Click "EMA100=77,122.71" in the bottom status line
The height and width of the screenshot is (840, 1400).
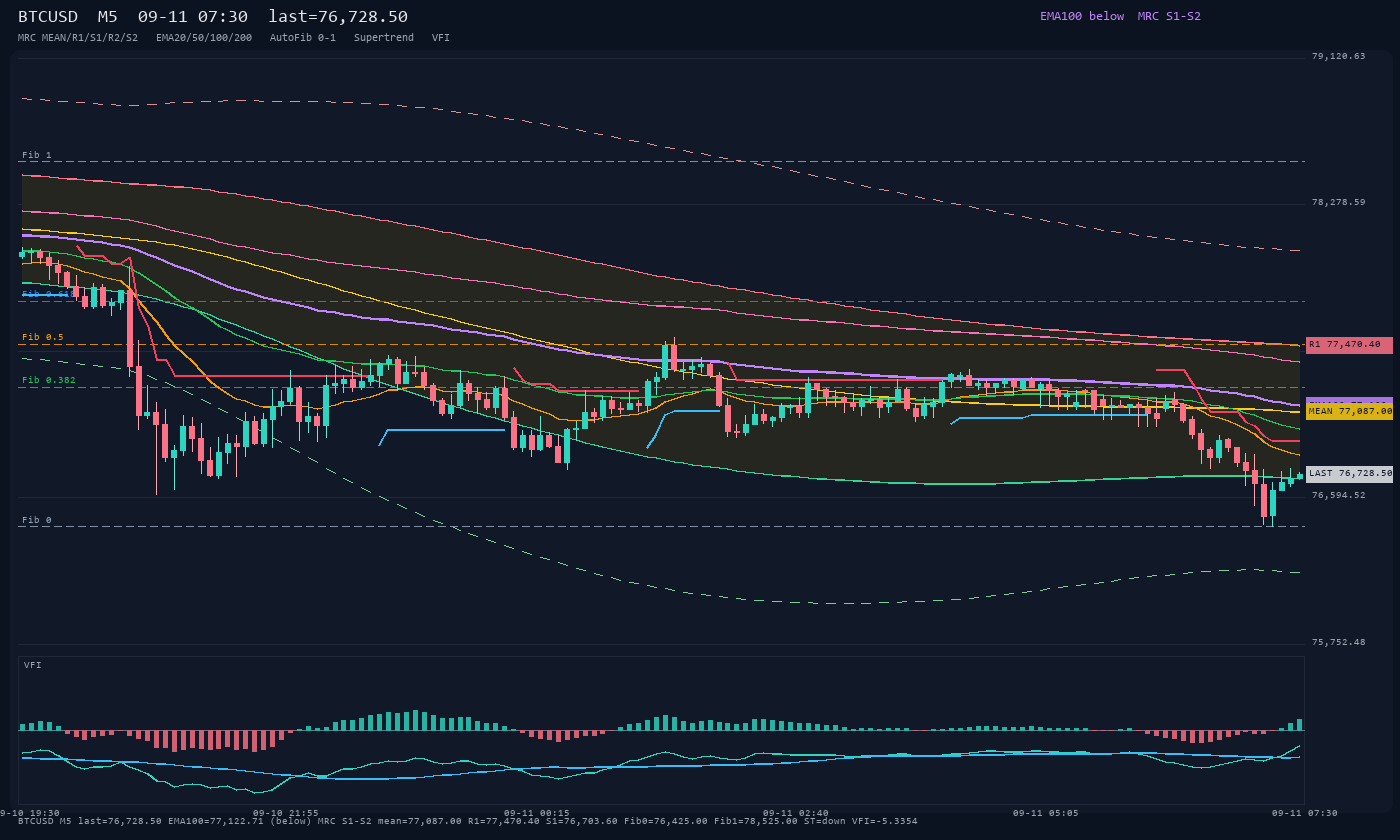click(x=216, y=821)
